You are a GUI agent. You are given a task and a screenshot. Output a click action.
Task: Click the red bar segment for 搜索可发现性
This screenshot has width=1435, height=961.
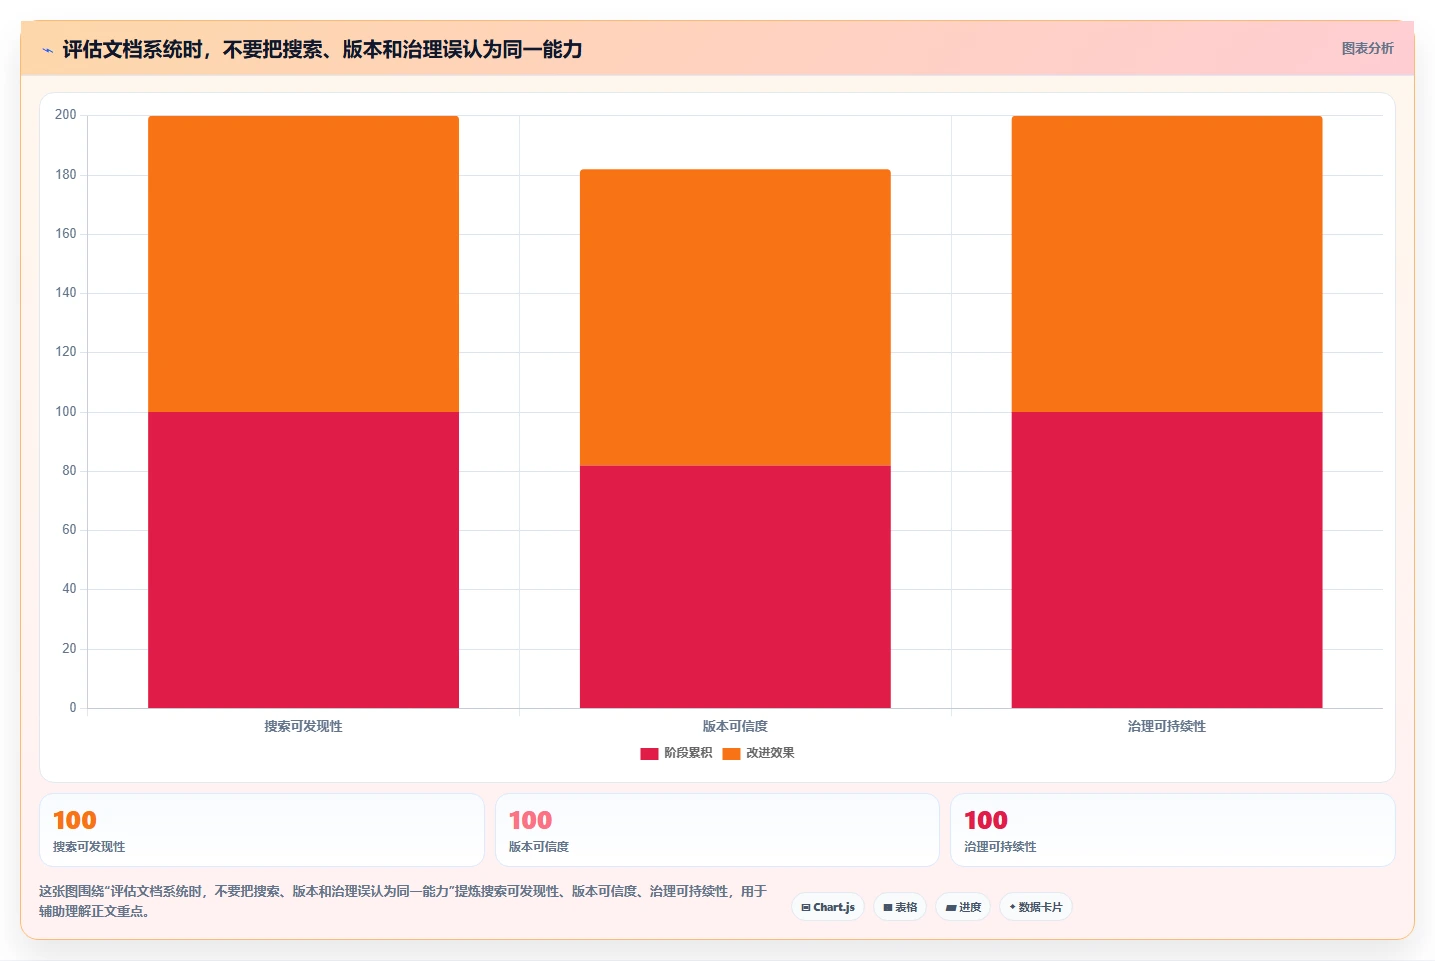pos(303,560)
